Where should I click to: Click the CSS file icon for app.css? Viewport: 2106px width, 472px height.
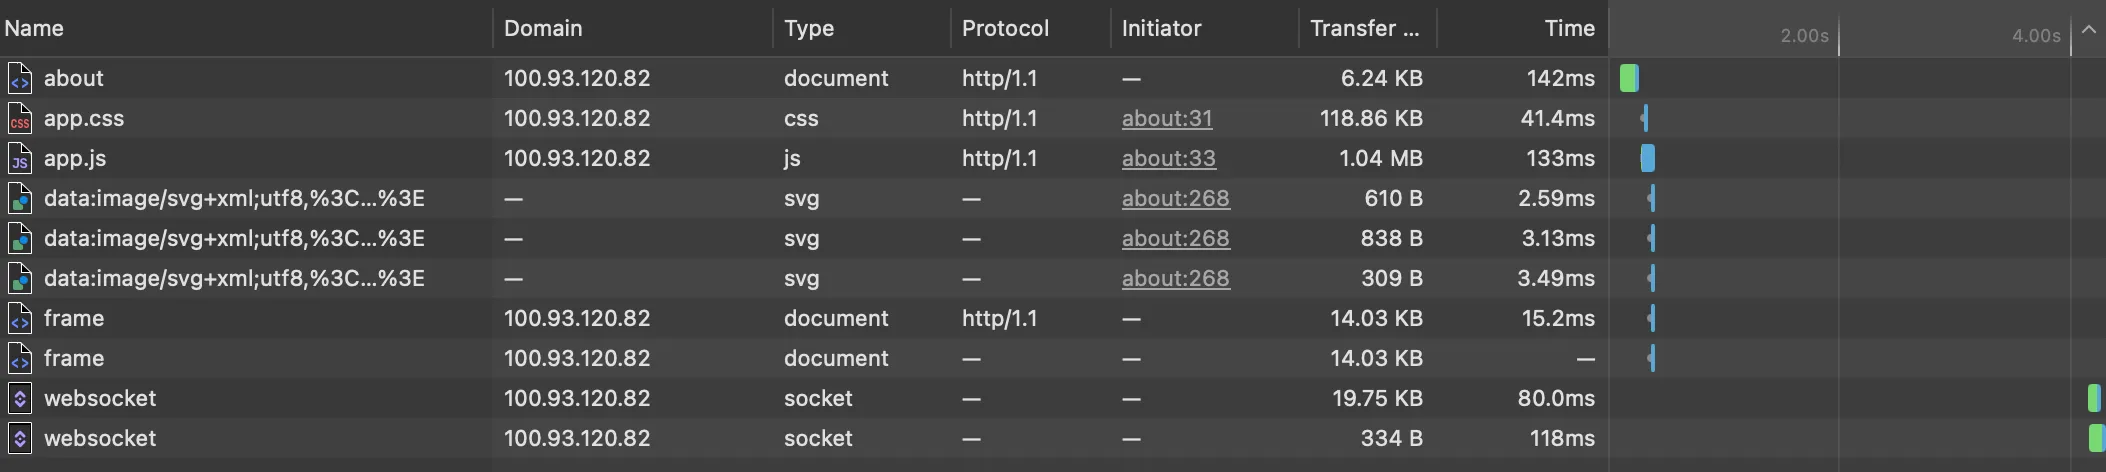pyautogui.click(x=20, y=118)
